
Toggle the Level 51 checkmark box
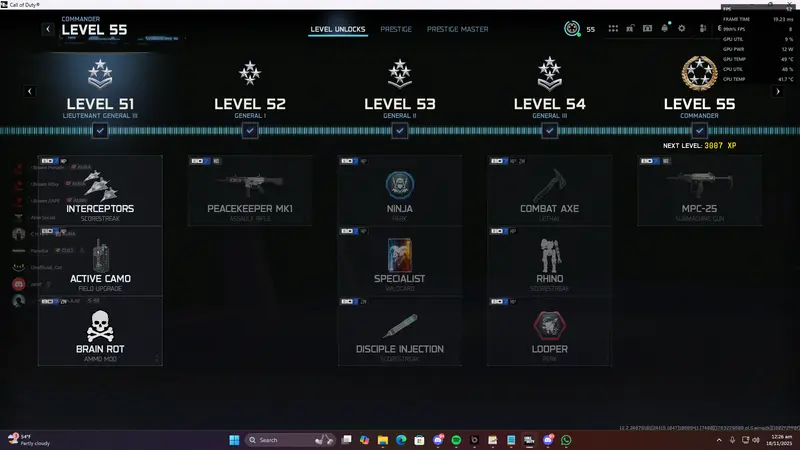(x=100, y=131)
